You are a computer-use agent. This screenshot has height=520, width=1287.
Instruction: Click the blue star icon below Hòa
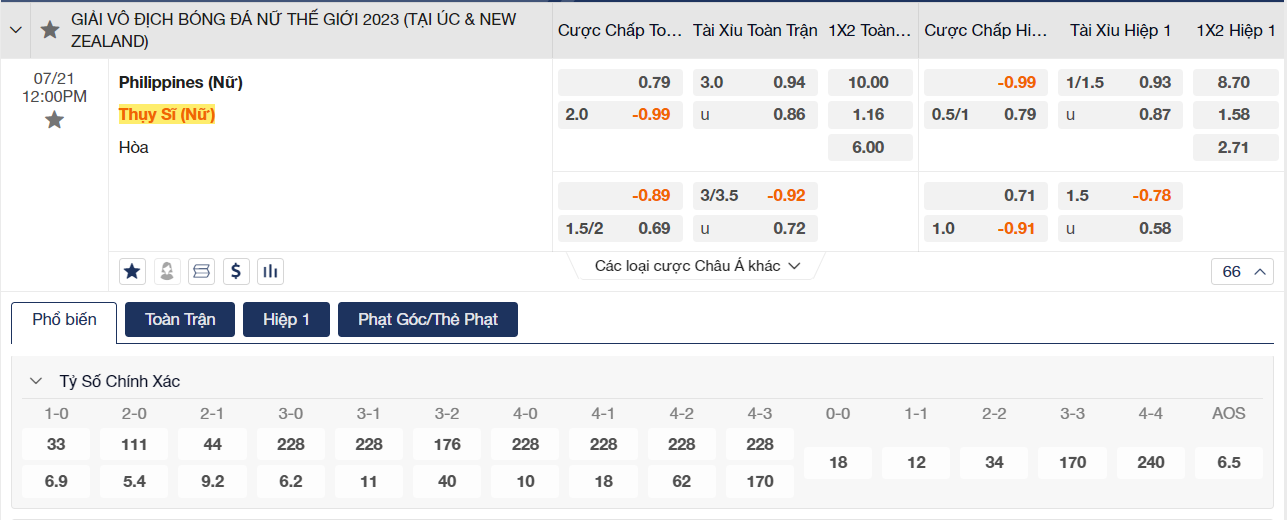tap(132, 270)
